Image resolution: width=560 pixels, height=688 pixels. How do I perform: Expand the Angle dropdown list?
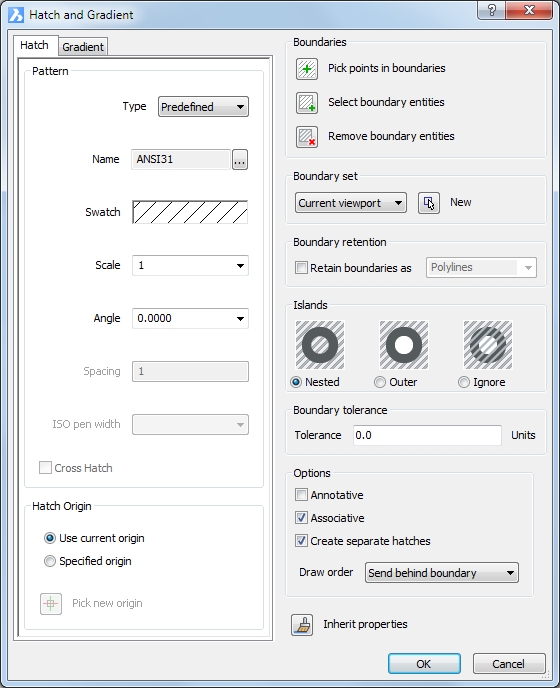(x=240, y=319)
